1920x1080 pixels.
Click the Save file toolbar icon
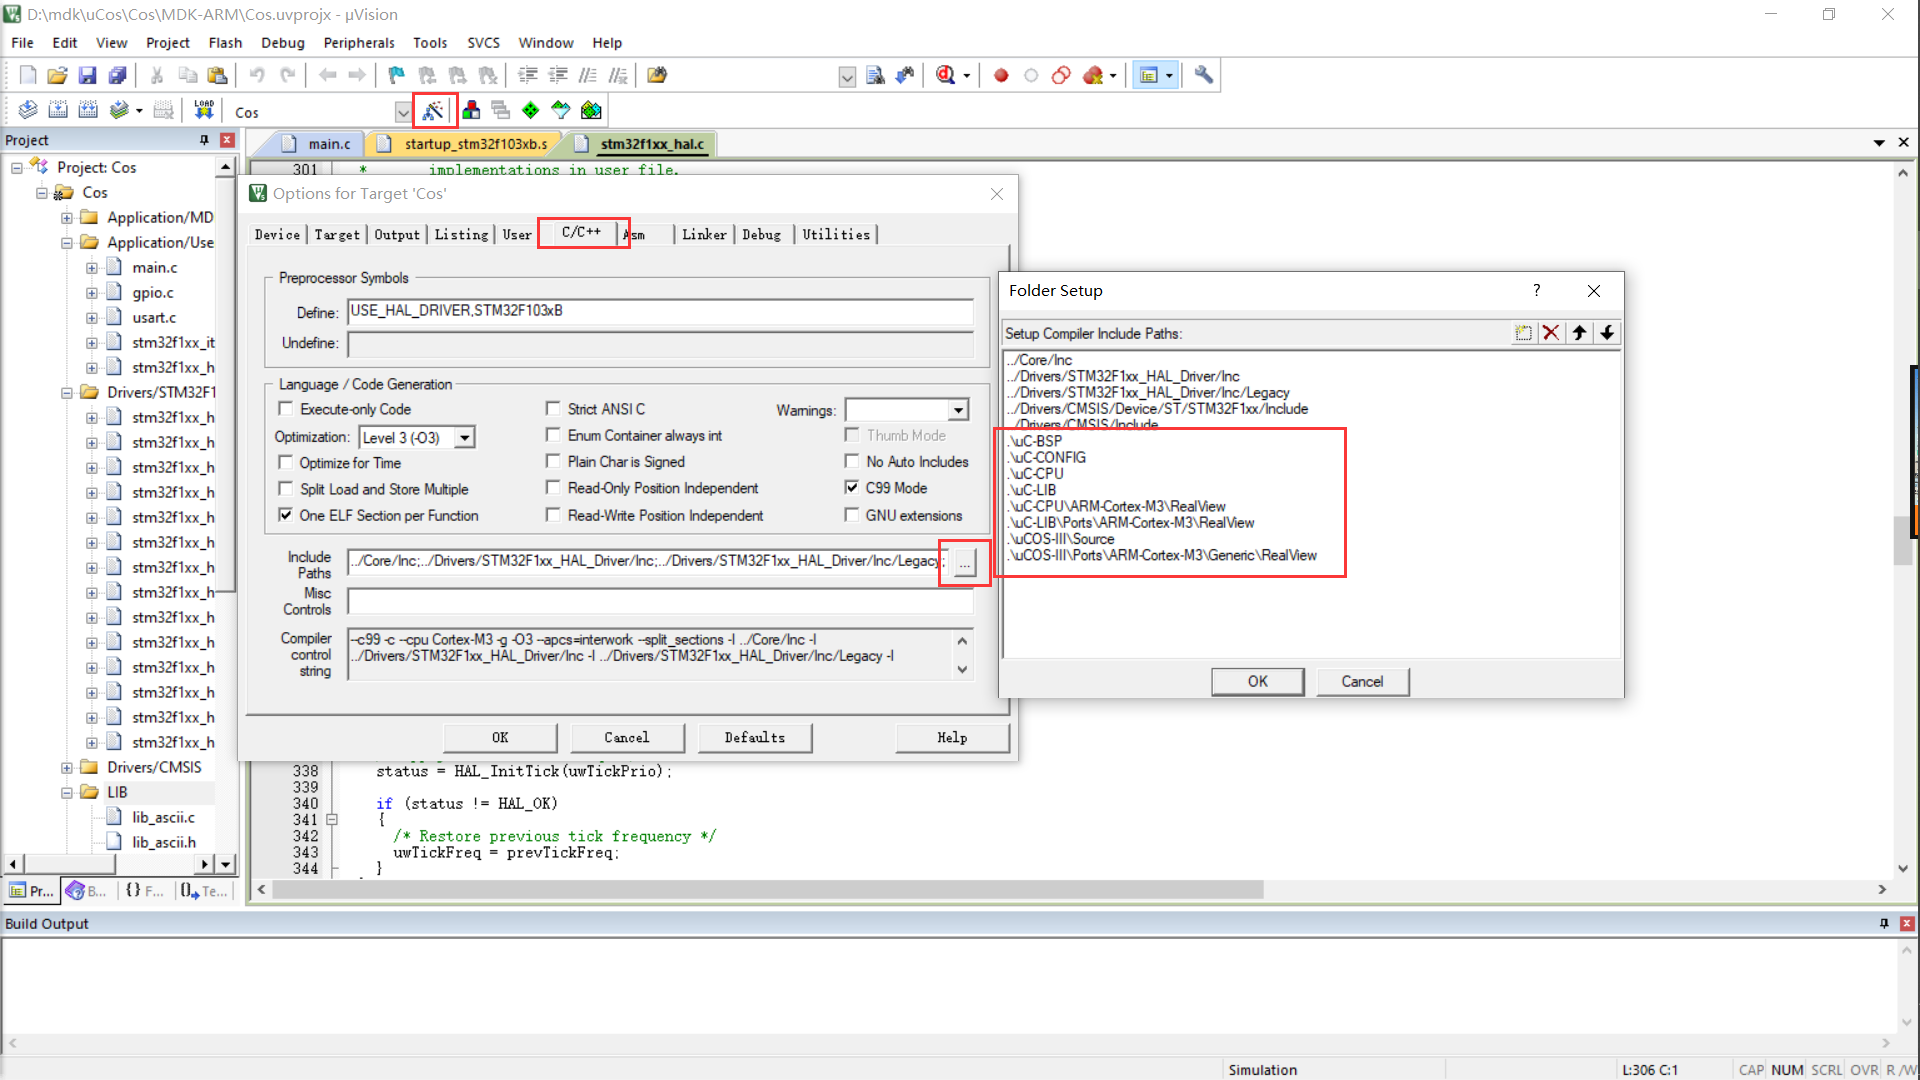87,75
